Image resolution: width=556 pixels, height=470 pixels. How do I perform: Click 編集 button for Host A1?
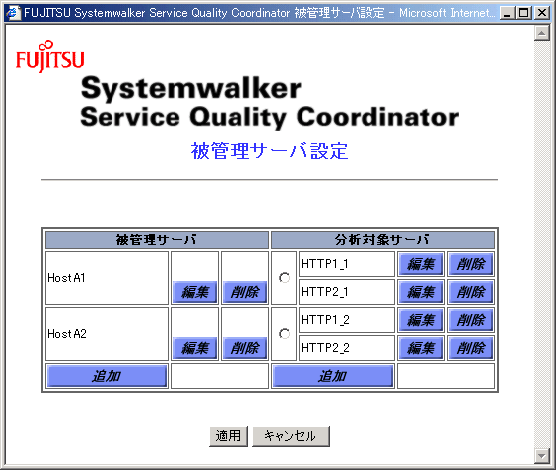tap(195, 292)
